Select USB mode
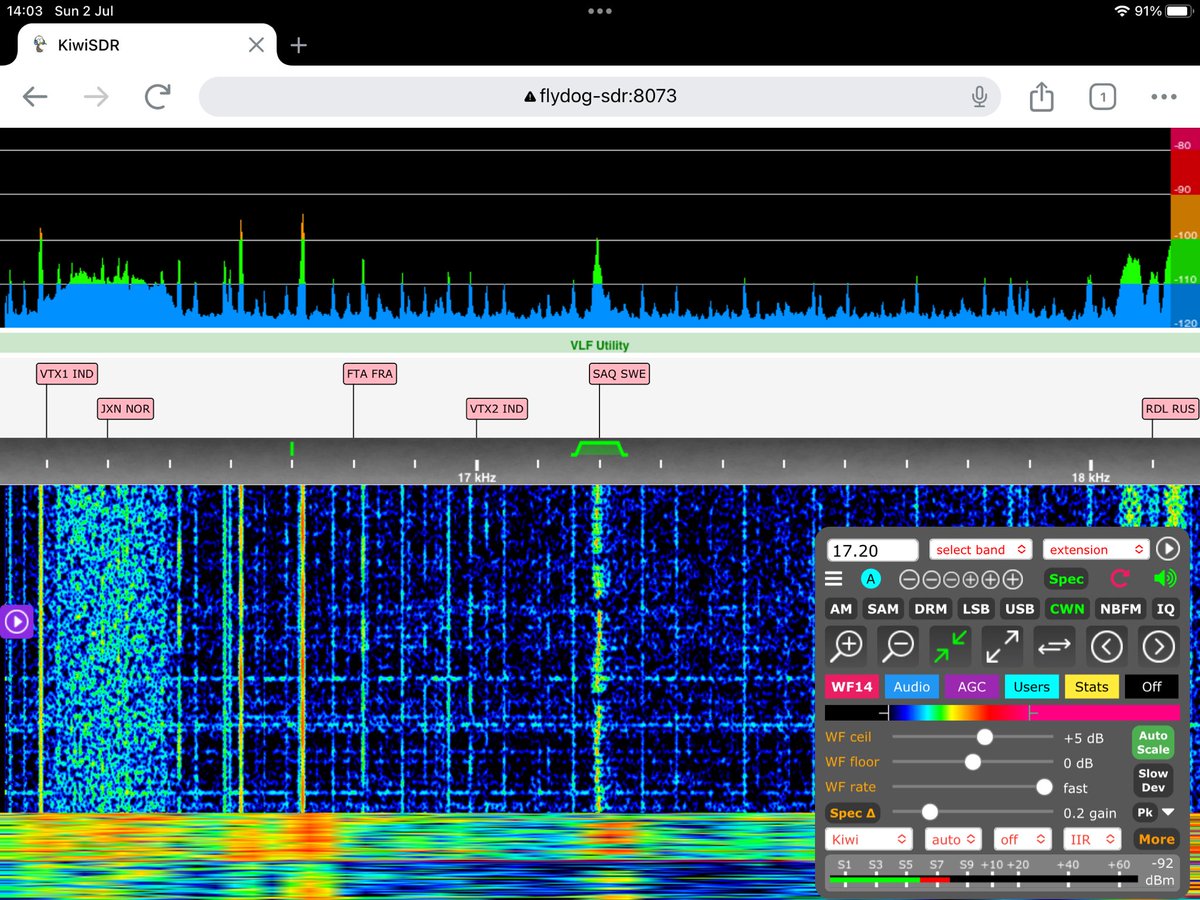The width and height of the screenshot is (1200, 900). click(1019, 609)
